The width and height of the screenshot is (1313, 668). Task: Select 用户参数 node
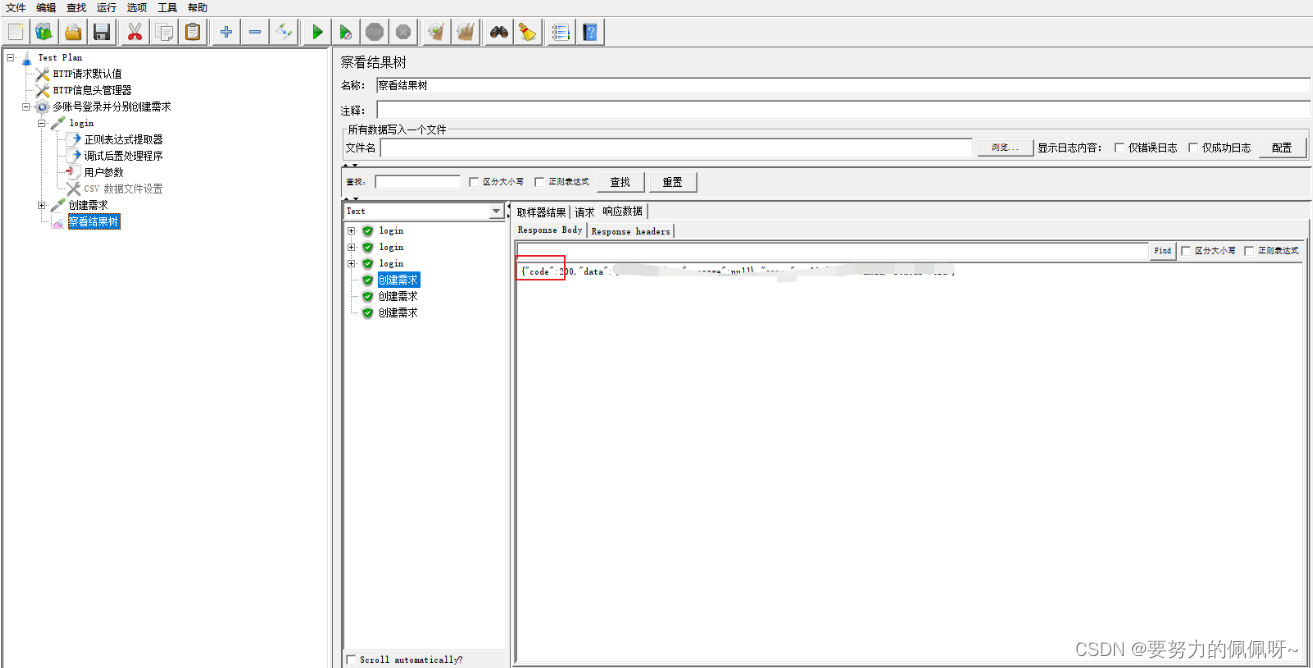point(103,172)
